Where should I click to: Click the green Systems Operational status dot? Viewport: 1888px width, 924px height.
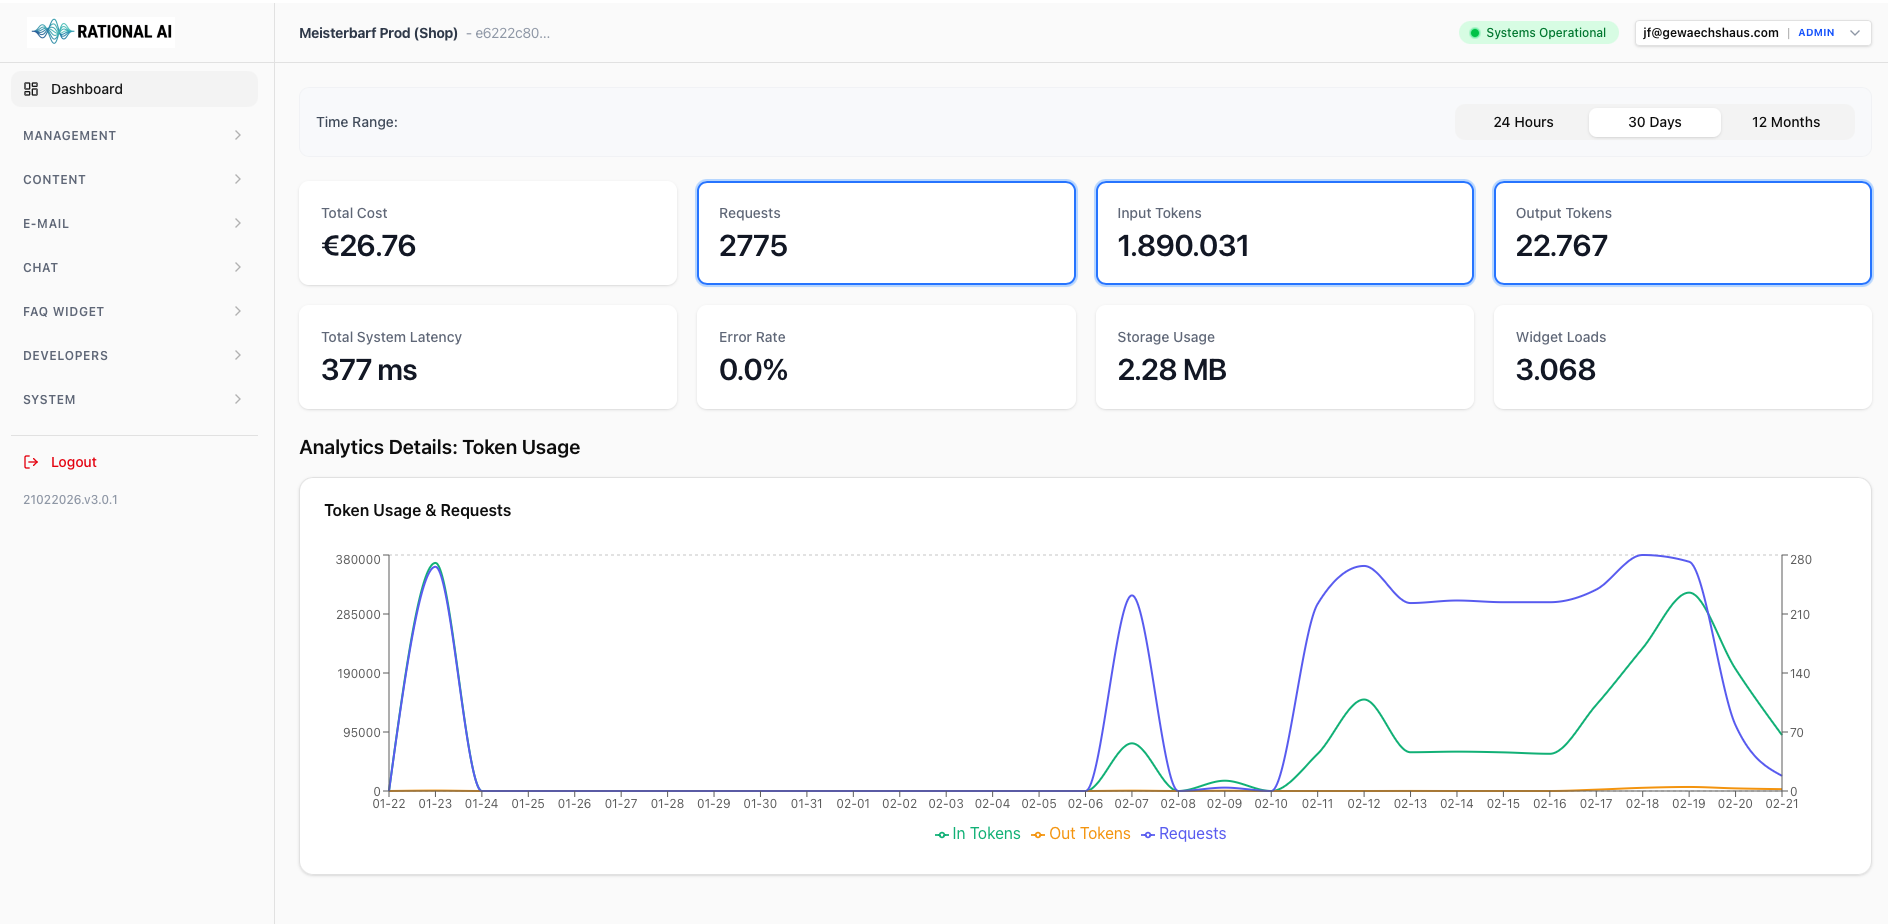[1474, 33]
